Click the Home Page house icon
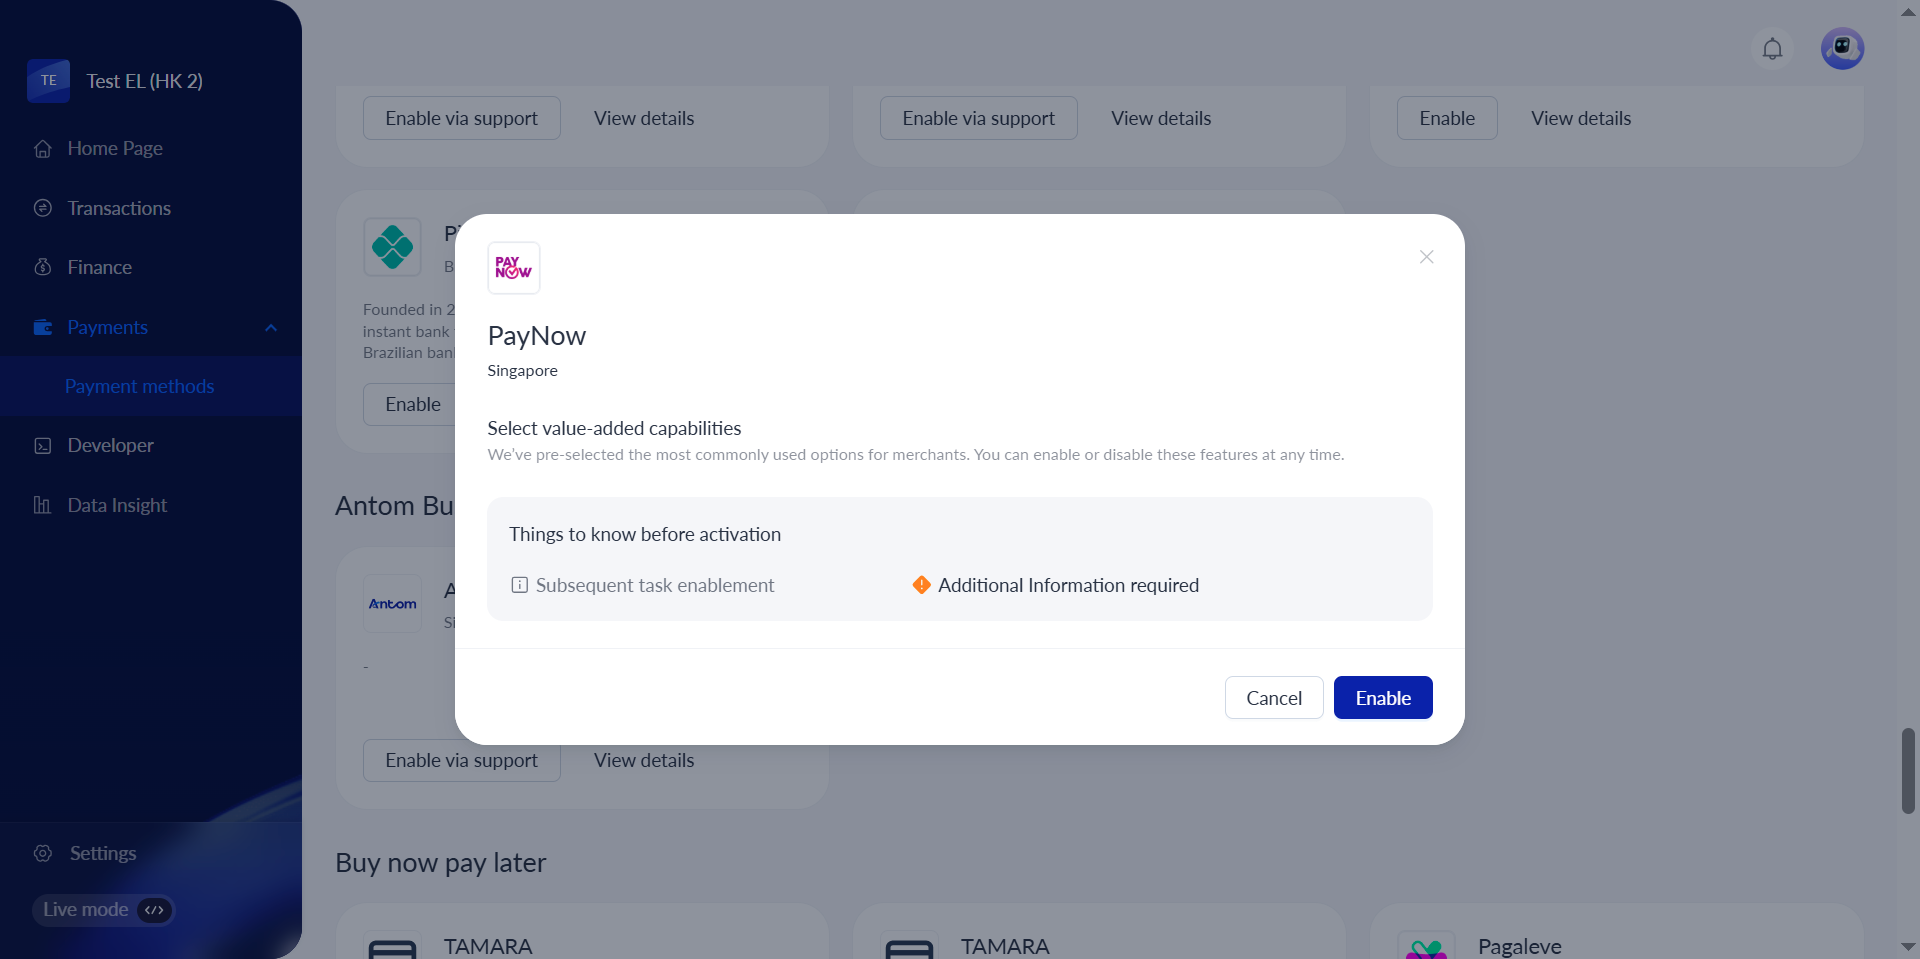The width and height of the screenshot is (1920, 959). tap(43, 149)
